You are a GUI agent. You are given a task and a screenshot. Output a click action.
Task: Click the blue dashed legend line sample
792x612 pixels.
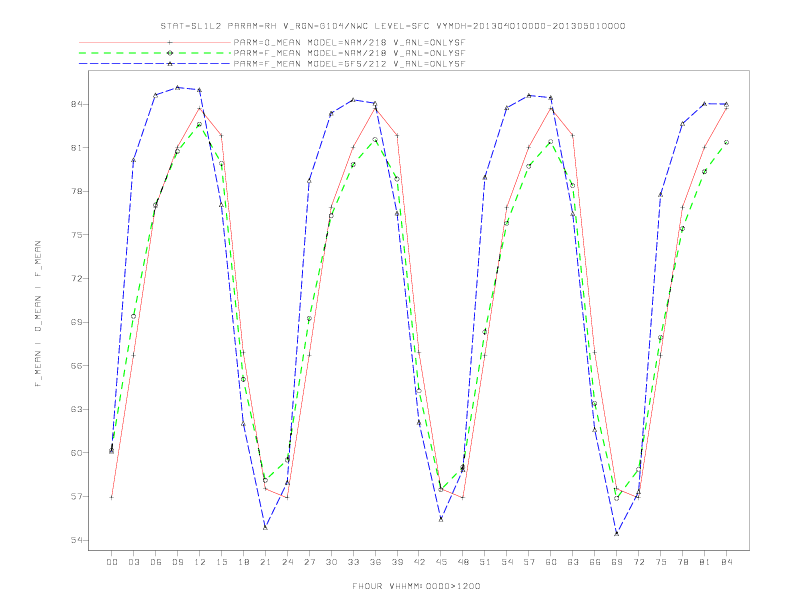(x=155, y=64)
